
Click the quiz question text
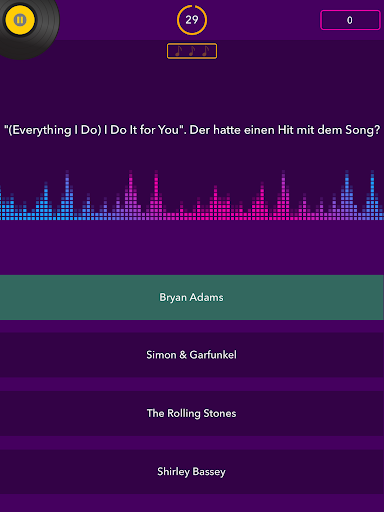pyautogui.click(x=192, y=130)
